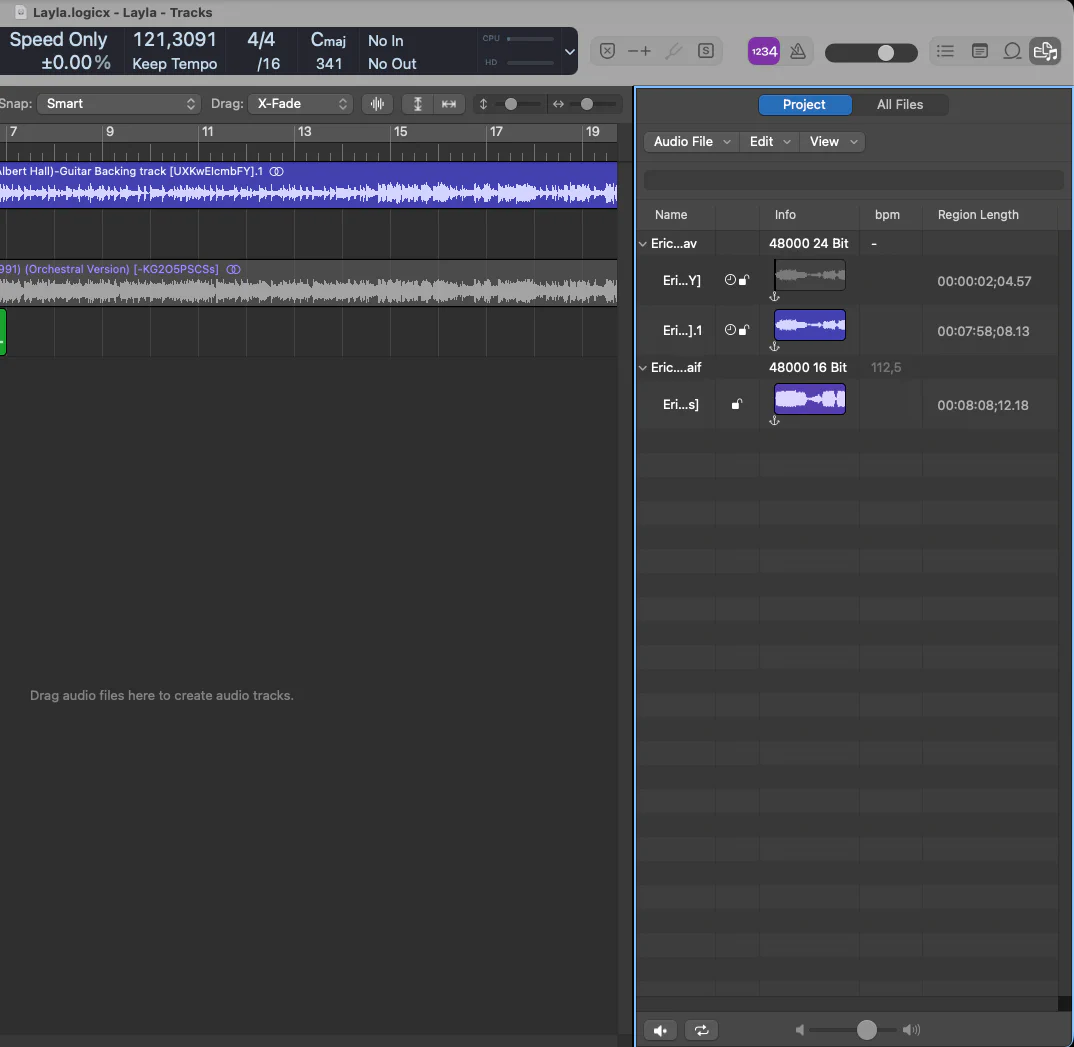Open LCD display mode dropdown arrow
Image resolution: width=1074 pixels, height=1047 pixels.
click(569, 52)
